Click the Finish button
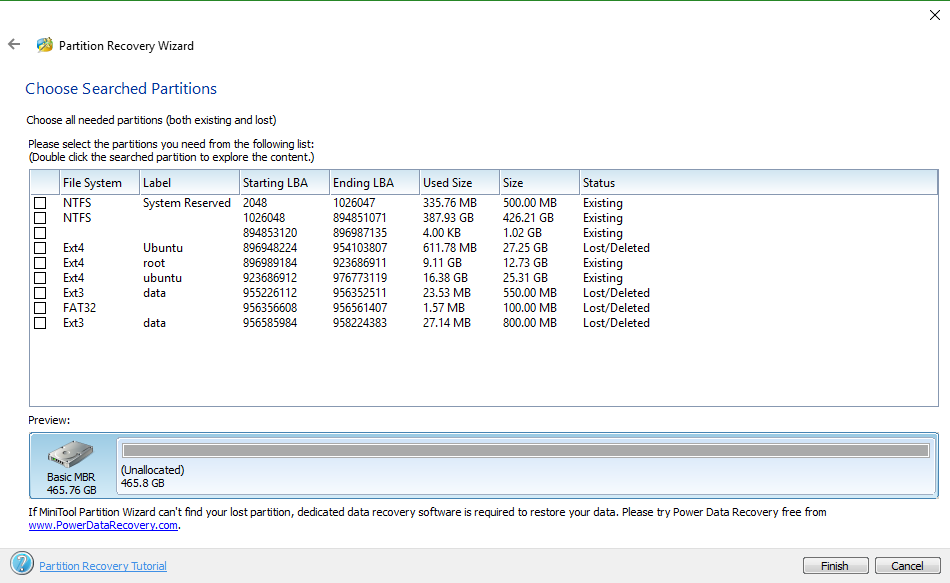 click(x=835, y=565)
